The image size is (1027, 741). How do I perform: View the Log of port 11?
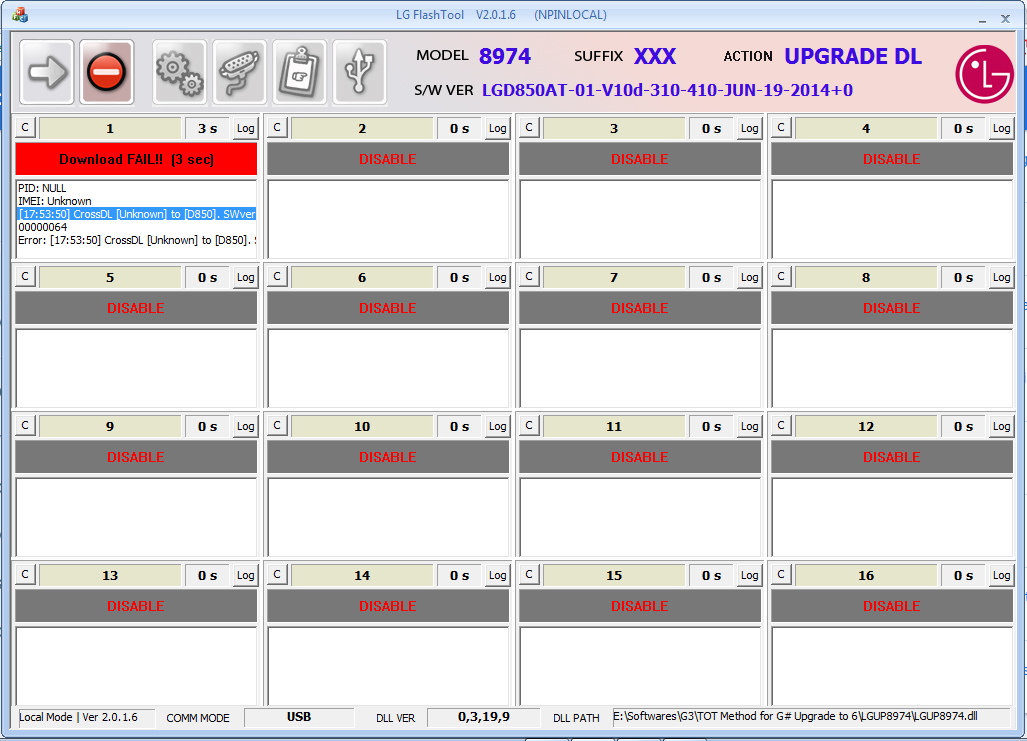(750, 427)
